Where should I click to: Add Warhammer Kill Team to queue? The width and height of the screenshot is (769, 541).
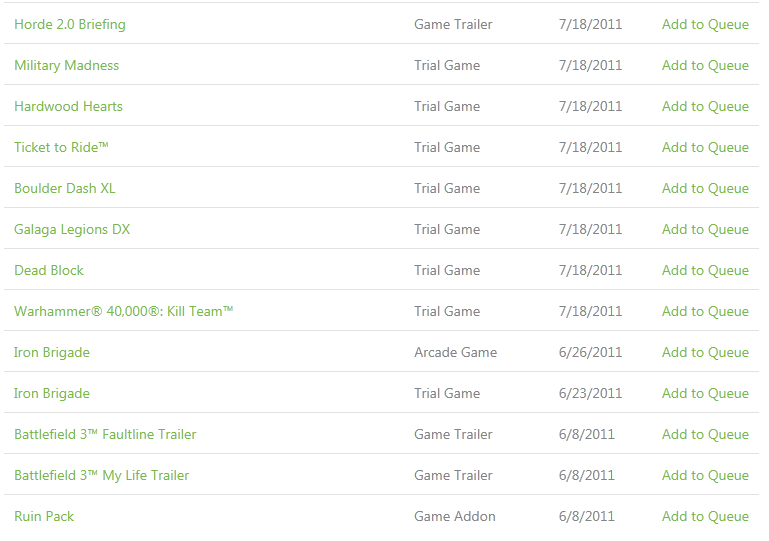tap(705, 311)
